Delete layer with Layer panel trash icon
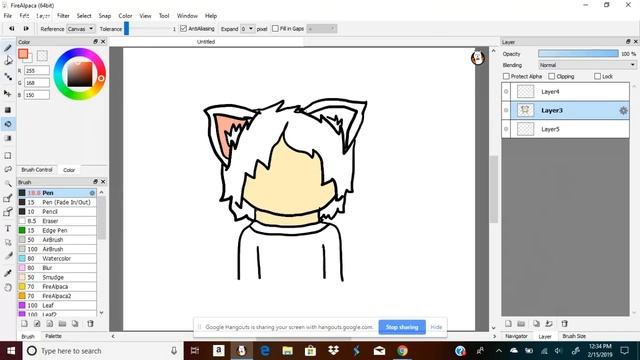The width and height of the screenshot is (640, 360). click(564, 324)
